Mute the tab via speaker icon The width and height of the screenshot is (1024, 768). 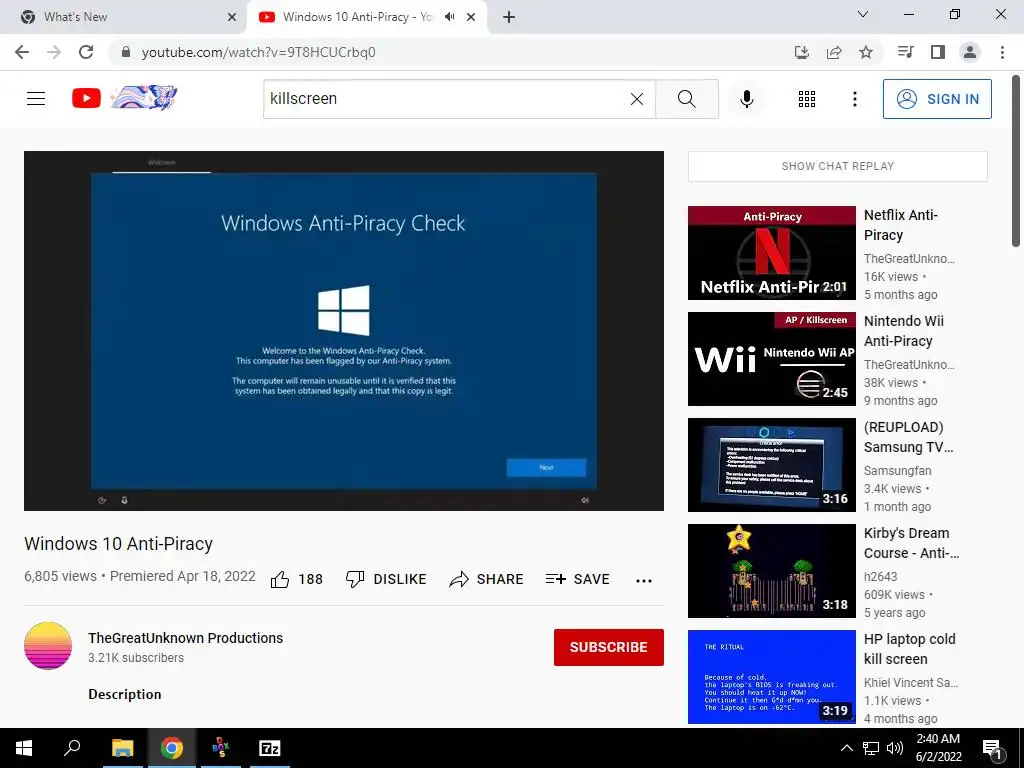[x=449, y=17]
